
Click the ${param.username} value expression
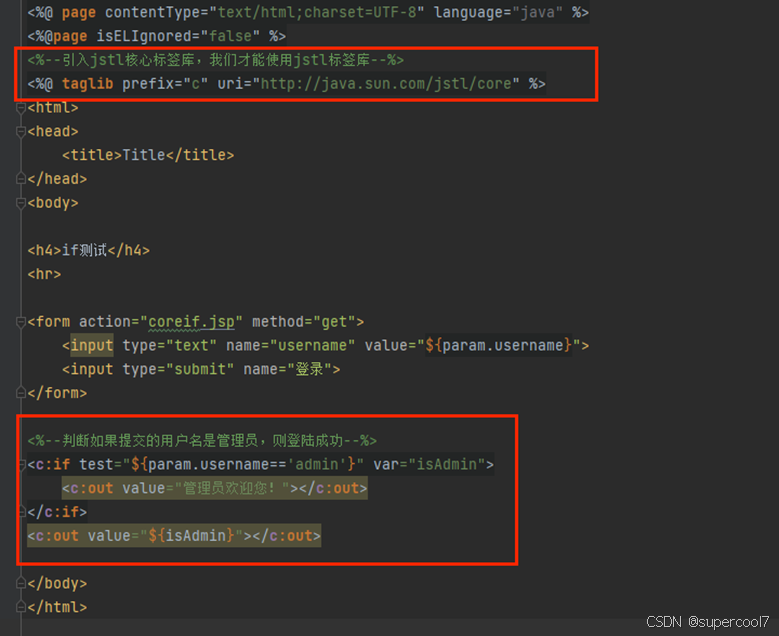tap(499, 345)
